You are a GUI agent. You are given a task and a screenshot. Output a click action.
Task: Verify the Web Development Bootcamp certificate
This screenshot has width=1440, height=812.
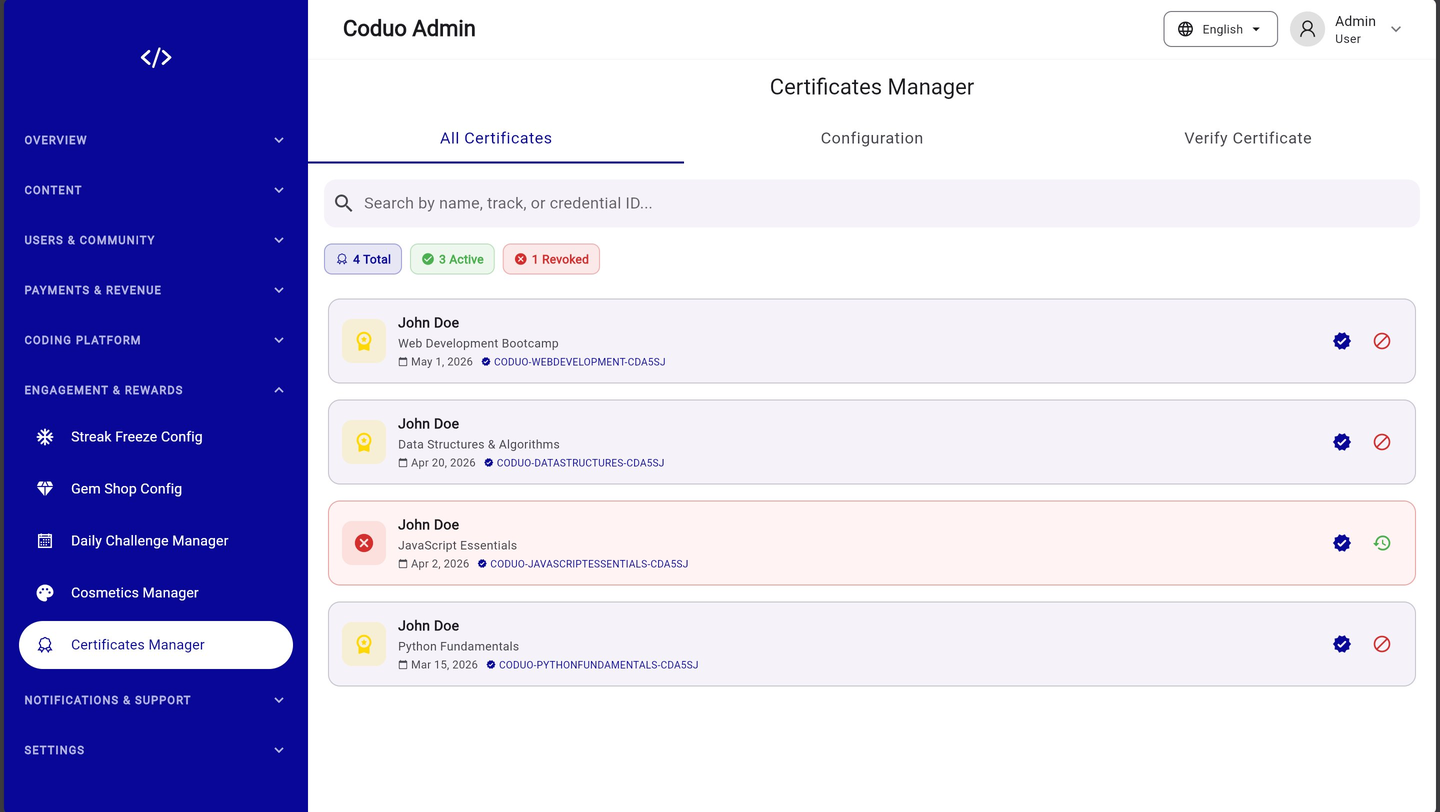[x=1342, y=341]
